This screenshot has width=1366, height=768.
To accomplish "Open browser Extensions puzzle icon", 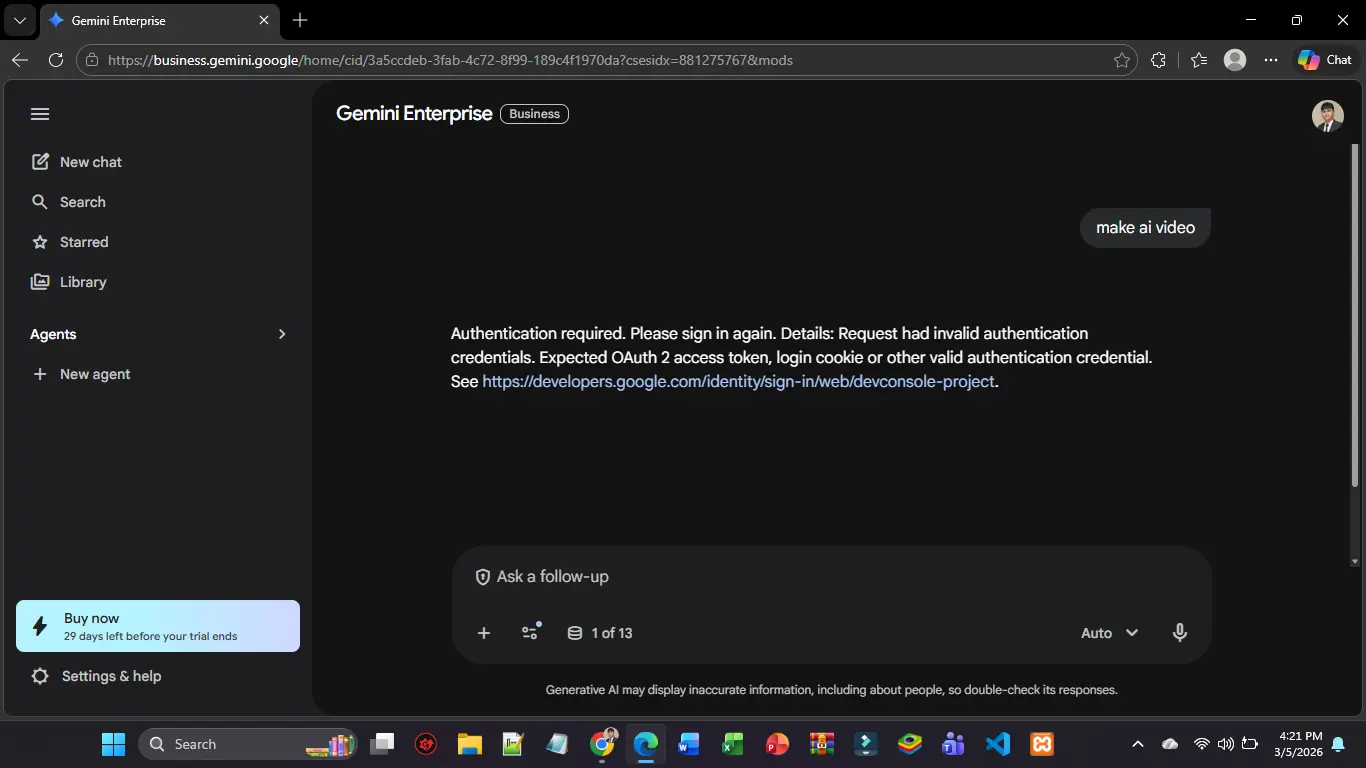I will point(1159,60).
